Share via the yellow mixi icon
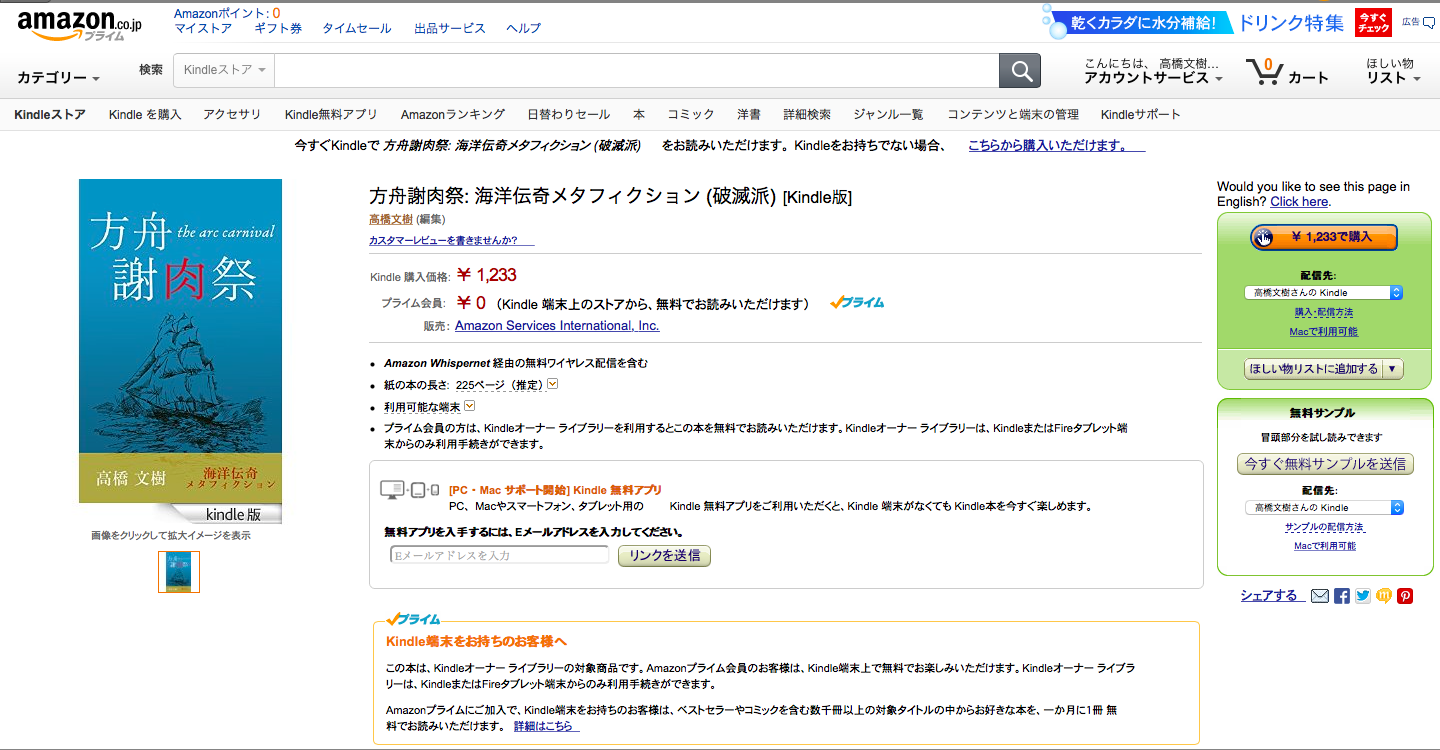 [1384, 596]
